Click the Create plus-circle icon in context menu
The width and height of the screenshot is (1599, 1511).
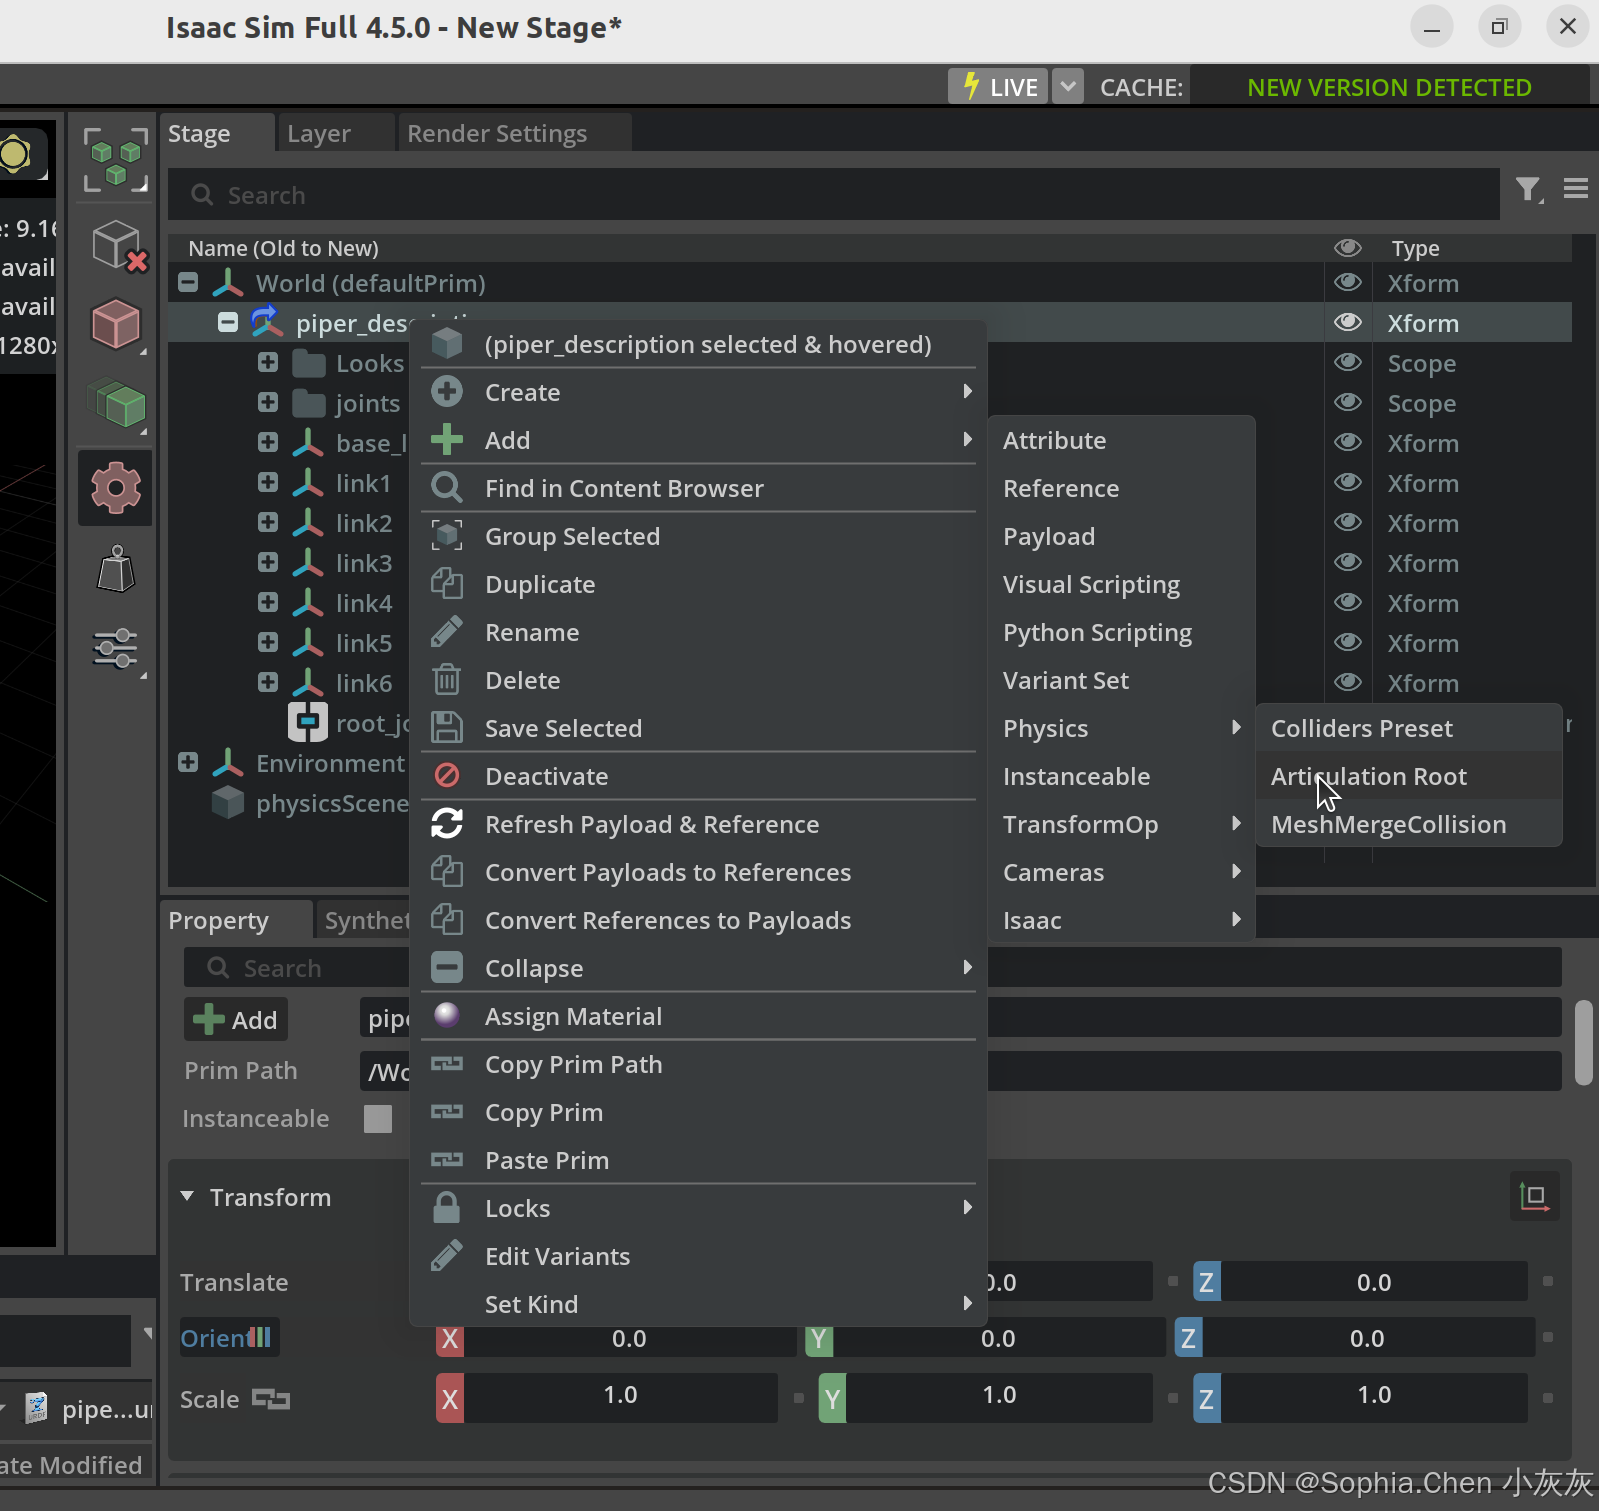tap(447, 392)
